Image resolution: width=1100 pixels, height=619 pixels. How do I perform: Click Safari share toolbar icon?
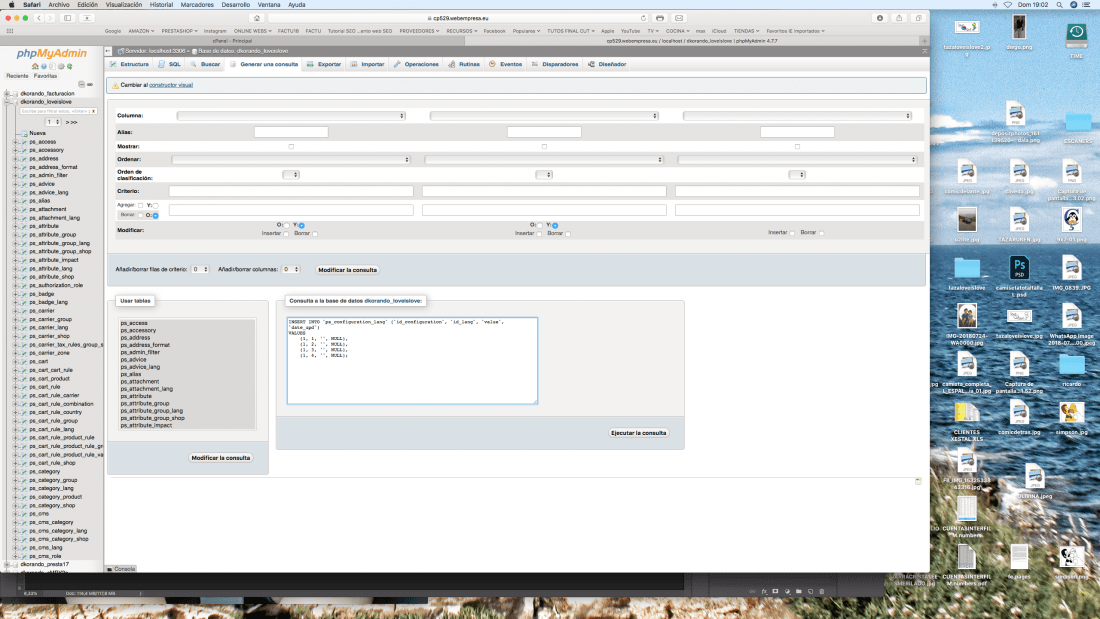(899, 18)
